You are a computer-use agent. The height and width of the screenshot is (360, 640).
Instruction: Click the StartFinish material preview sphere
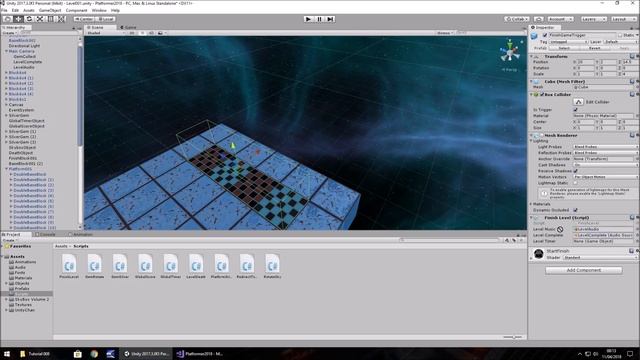(538, 253)
